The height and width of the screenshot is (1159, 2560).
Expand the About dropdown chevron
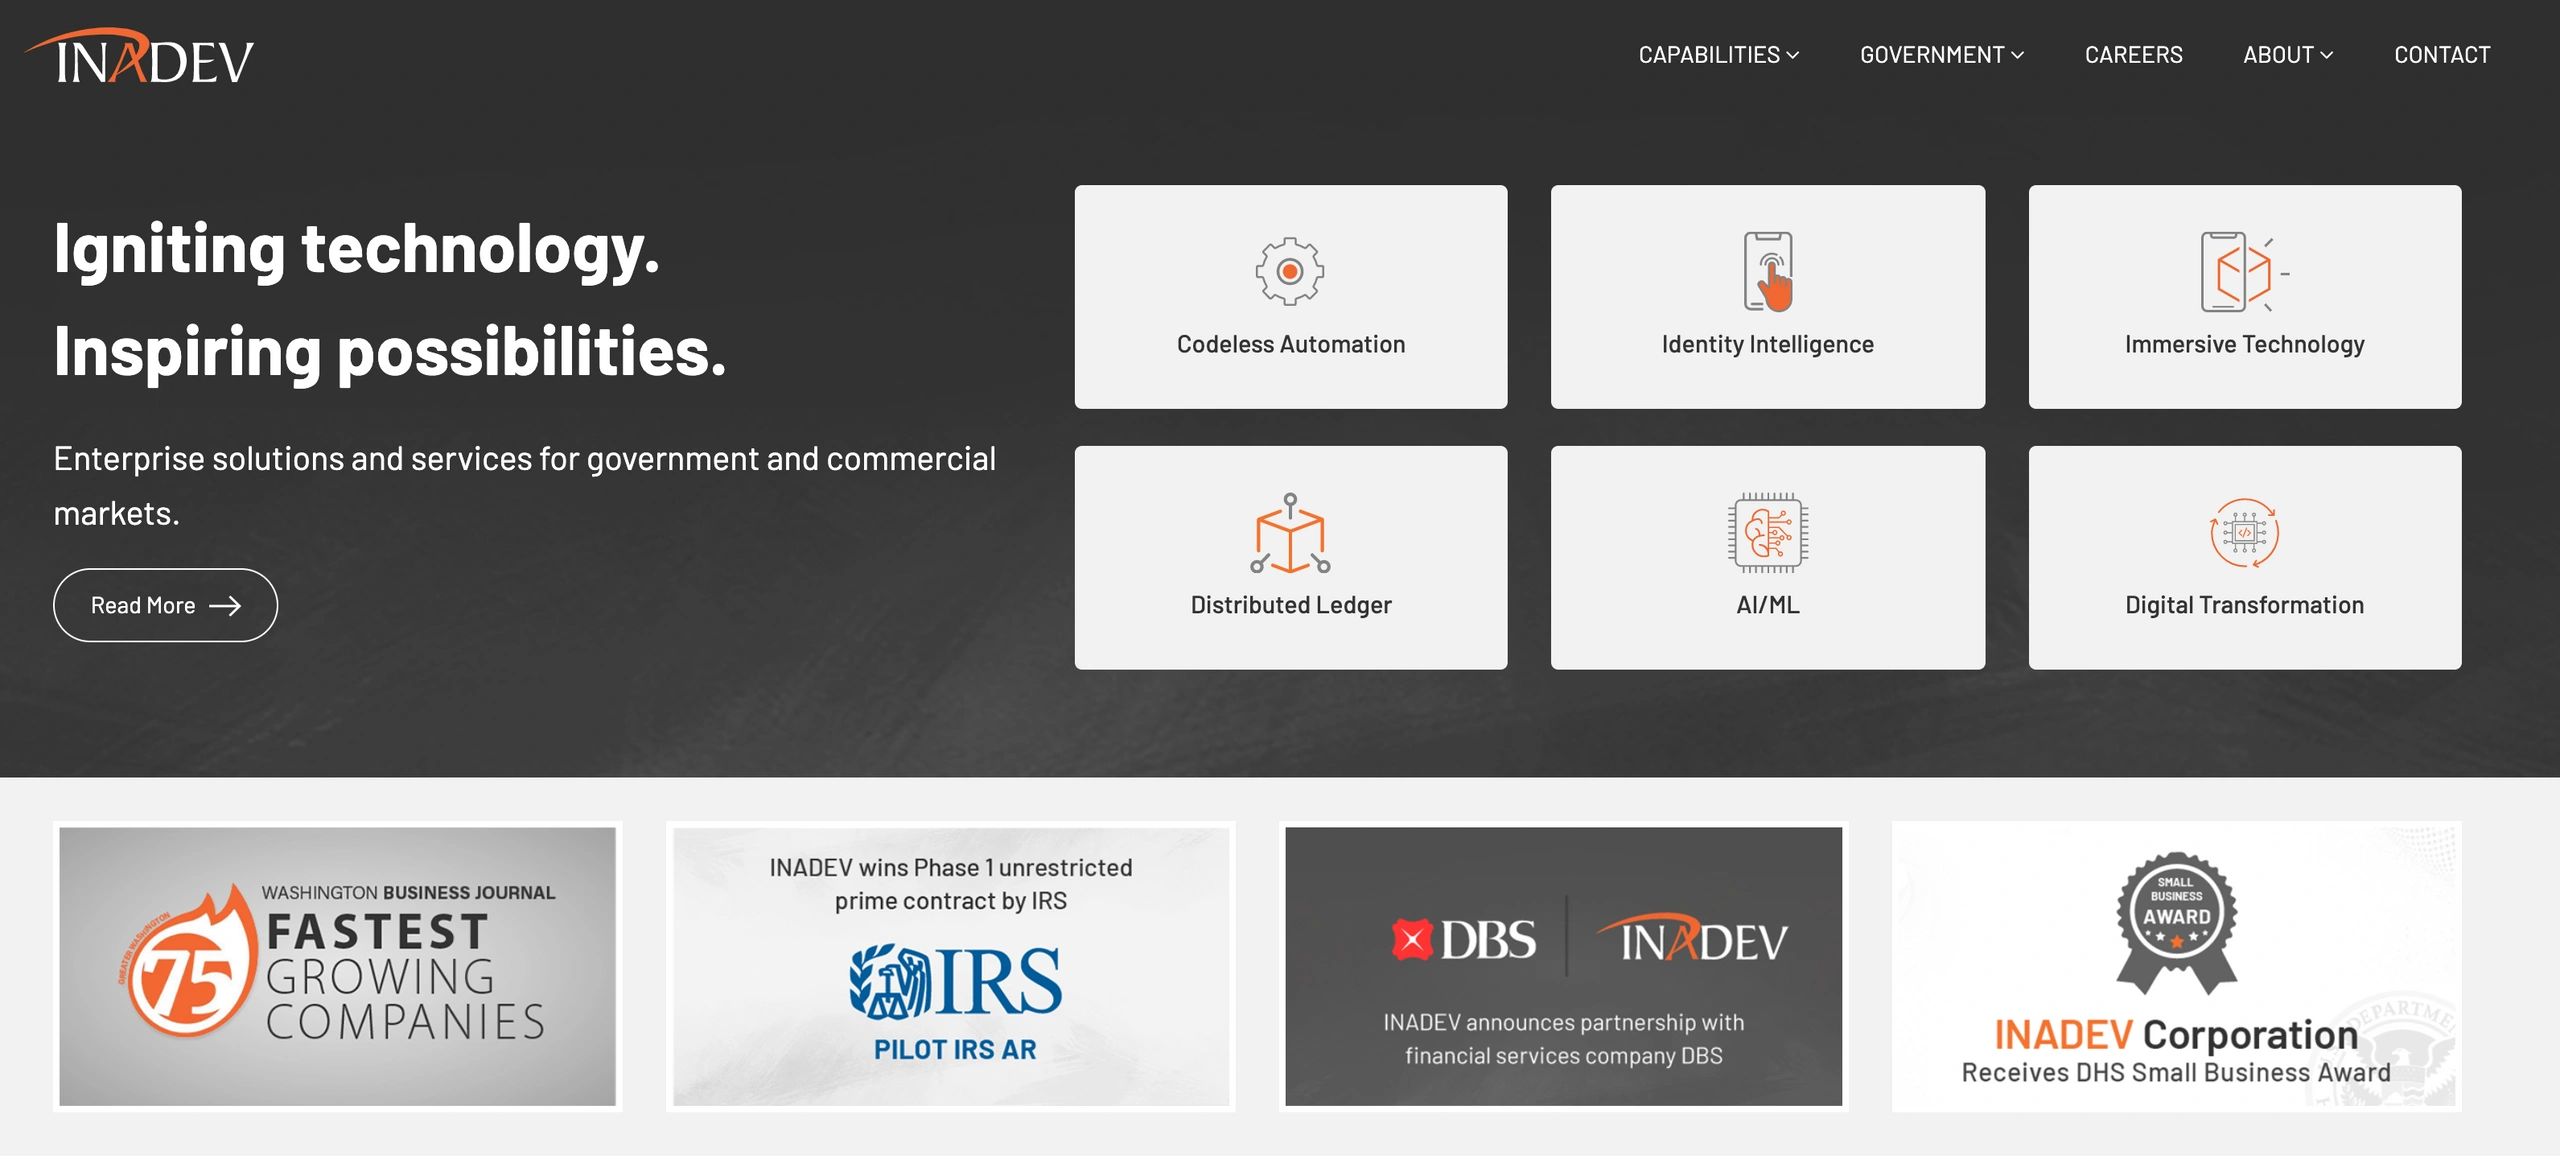2327,56
